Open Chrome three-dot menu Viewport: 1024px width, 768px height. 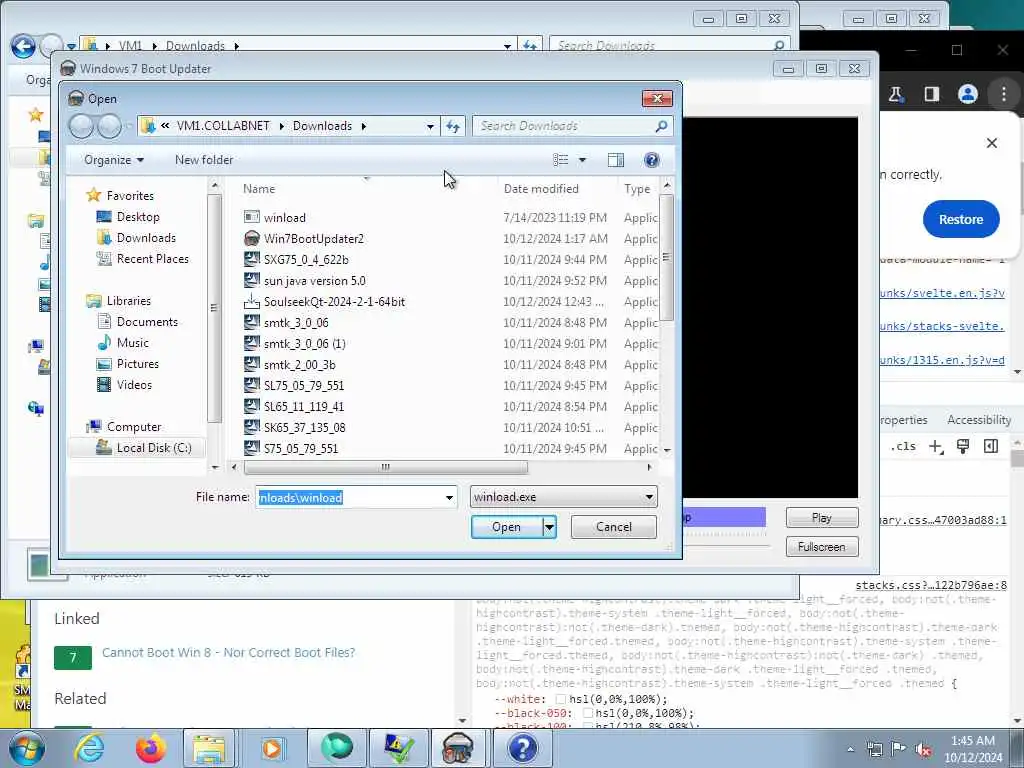click(x=1004, y=94)
